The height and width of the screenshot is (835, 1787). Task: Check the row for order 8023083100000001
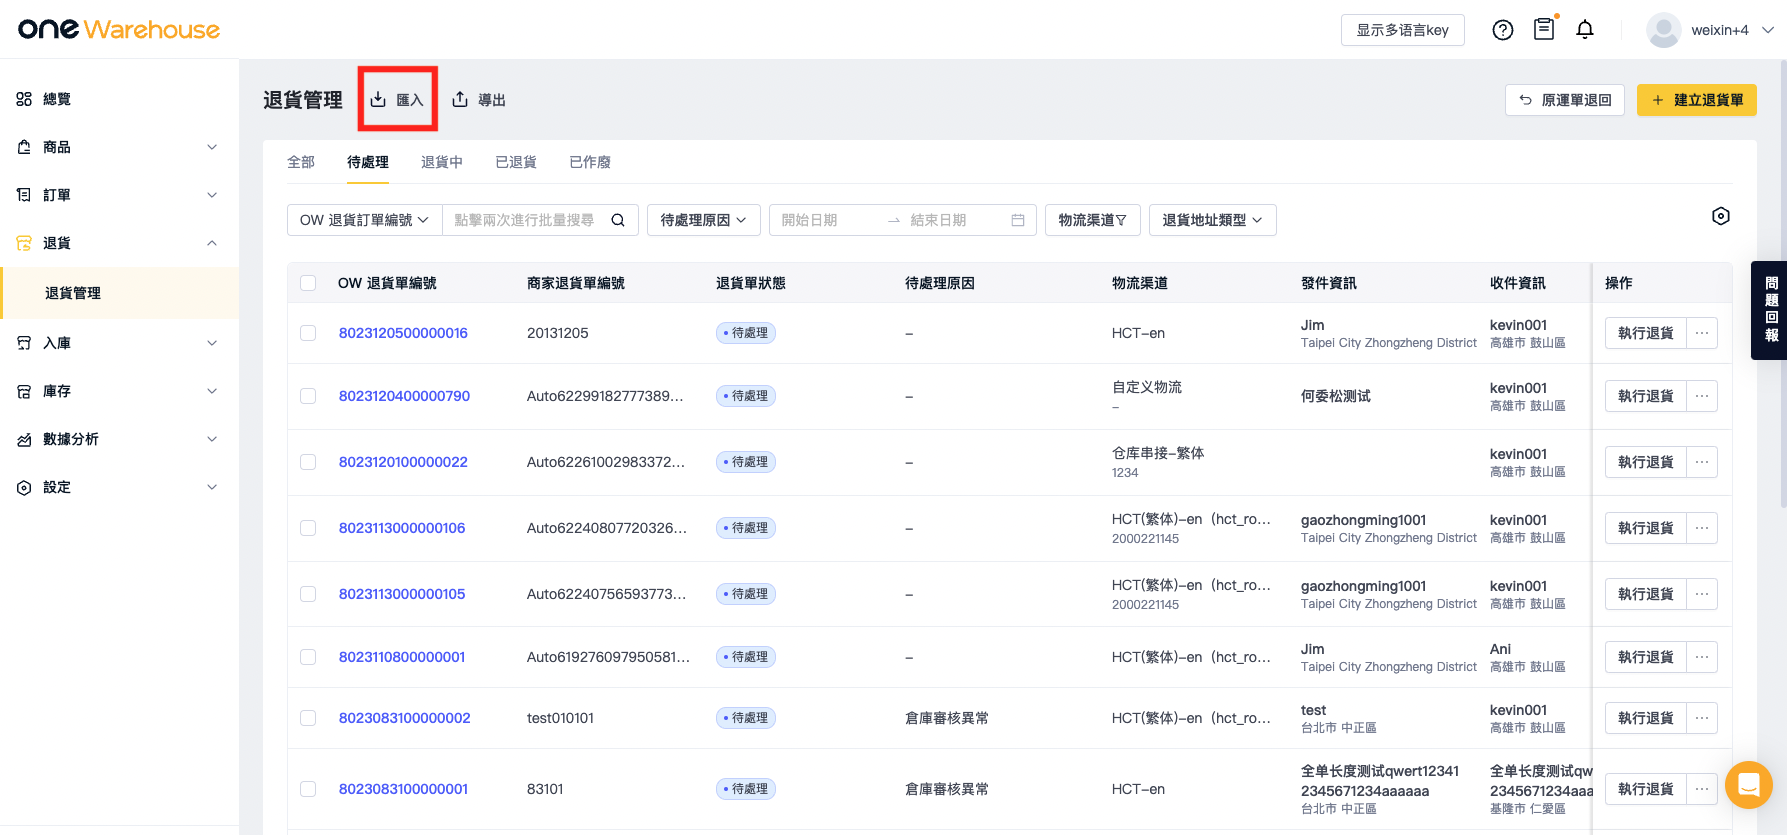coord(308,789)
